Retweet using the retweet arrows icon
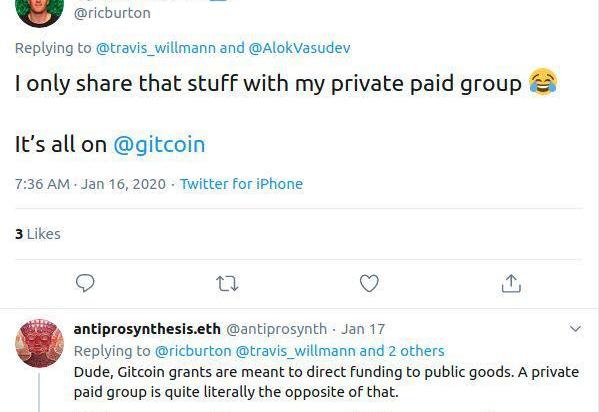This screenshot has height=412, width=599. 227,284
